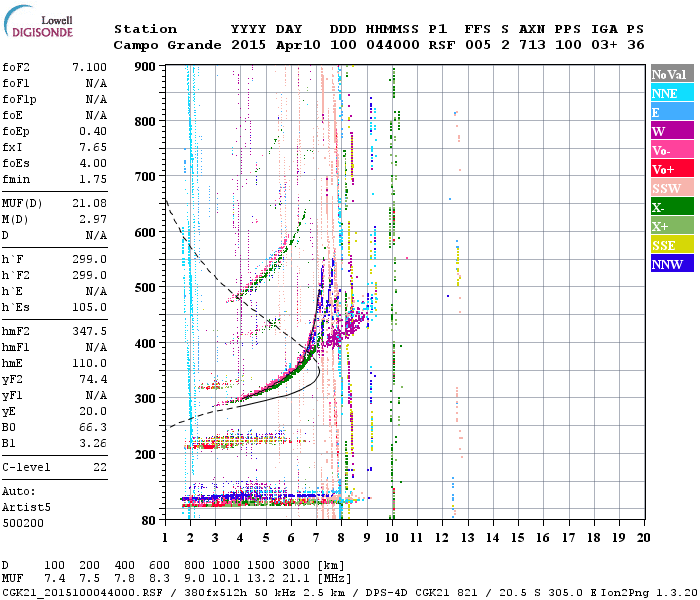Click the 500200 code under Artist5
Screen dimensions: 700x600
(23, 523)
